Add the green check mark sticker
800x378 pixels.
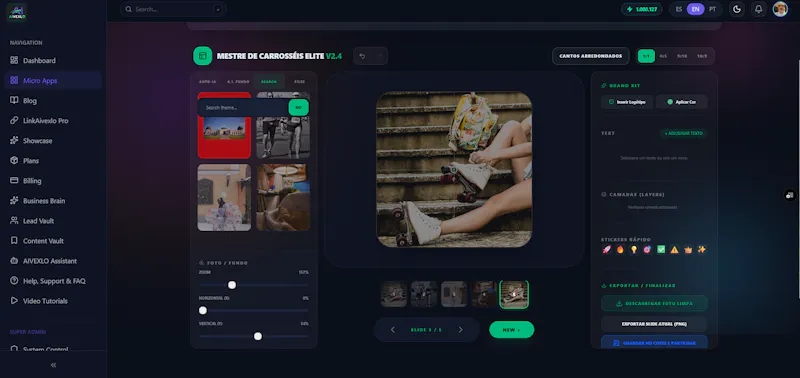coord(661,249)
